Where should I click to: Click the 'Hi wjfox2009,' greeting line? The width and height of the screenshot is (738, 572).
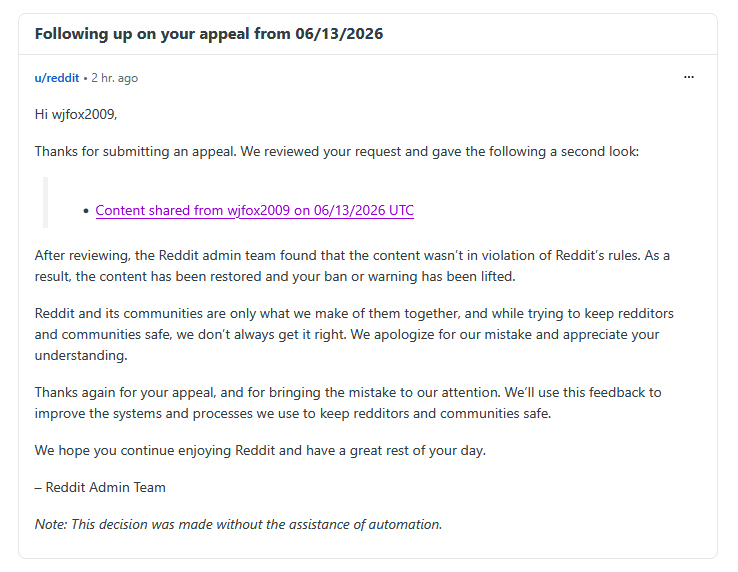76,114
